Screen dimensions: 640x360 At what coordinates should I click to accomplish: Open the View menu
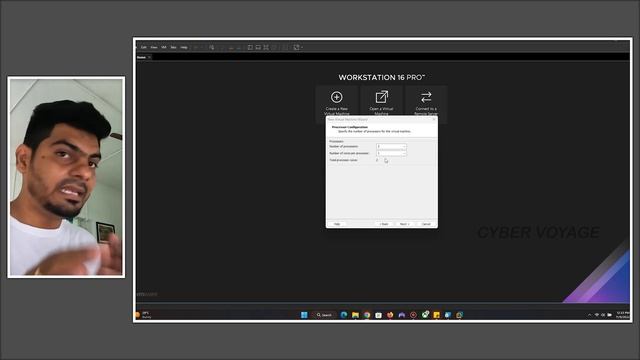(154, 47)
